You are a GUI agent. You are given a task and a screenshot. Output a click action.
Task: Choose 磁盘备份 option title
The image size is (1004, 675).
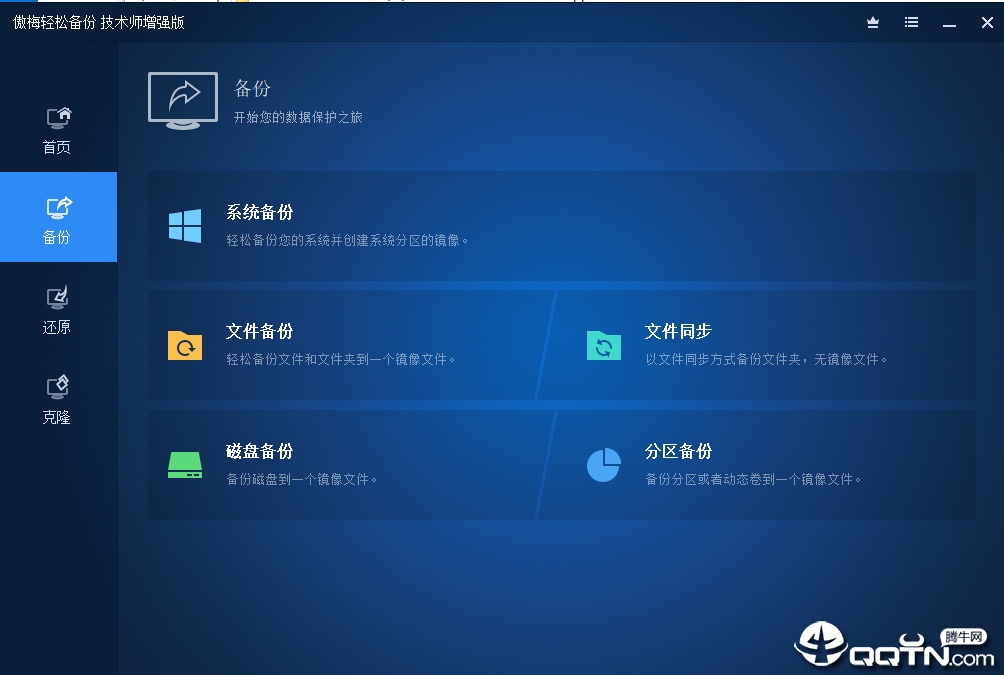tap(260, 451)
